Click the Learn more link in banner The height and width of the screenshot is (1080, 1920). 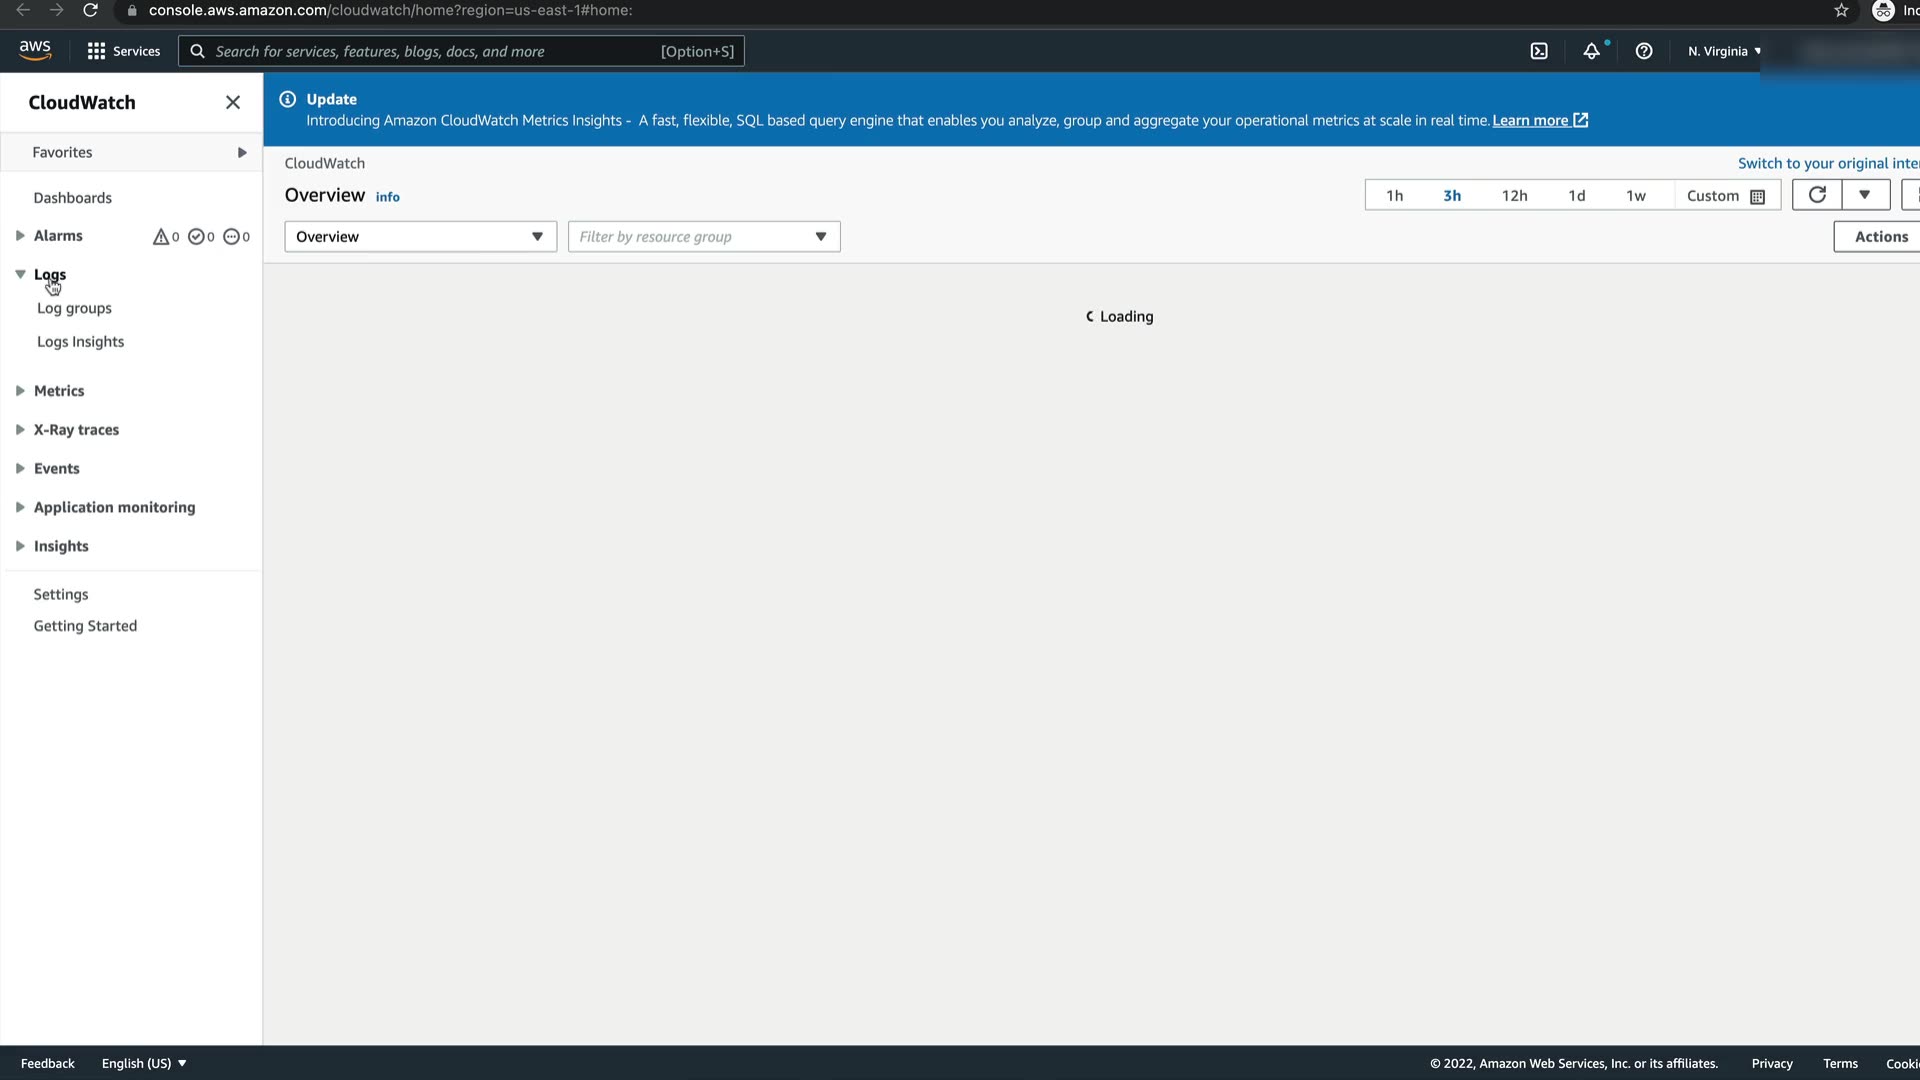click(x=1530, y=120)
